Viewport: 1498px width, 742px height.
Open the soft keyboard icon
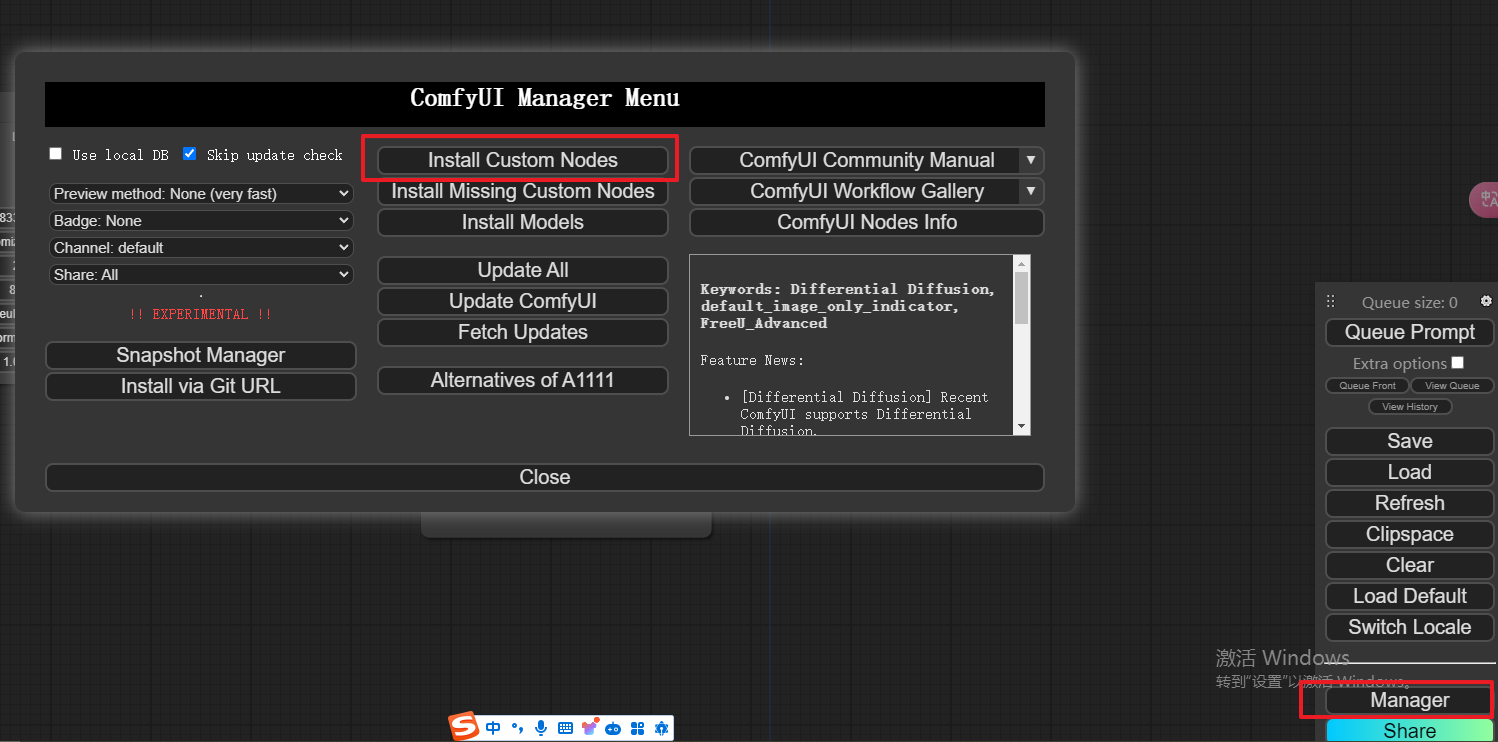coord(565,728)
